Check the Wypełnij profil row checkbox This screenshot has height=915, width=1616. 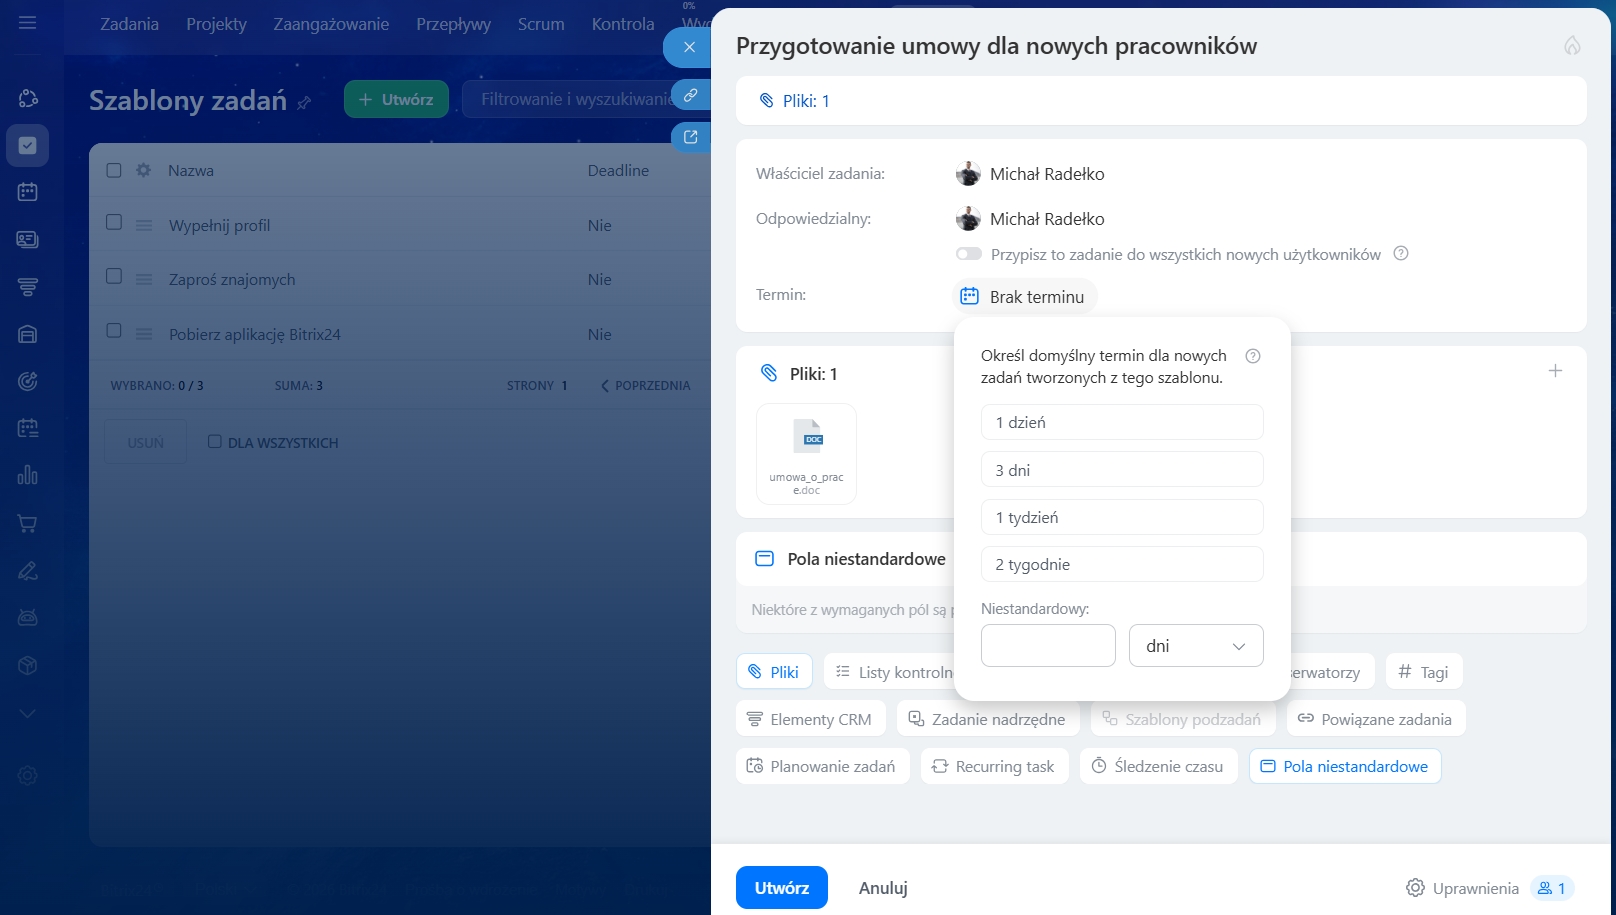[114, 222]
